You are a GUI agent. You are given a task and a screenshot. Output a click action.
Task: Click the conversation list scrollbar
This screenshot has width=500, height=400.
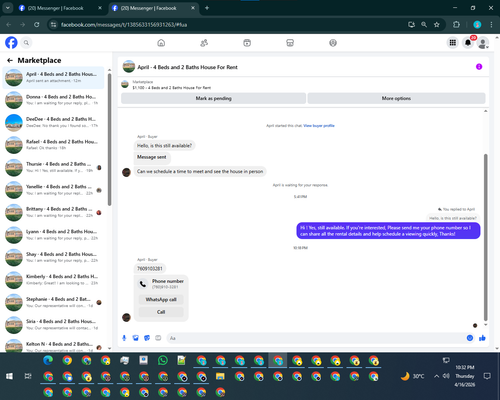[109, 140]
